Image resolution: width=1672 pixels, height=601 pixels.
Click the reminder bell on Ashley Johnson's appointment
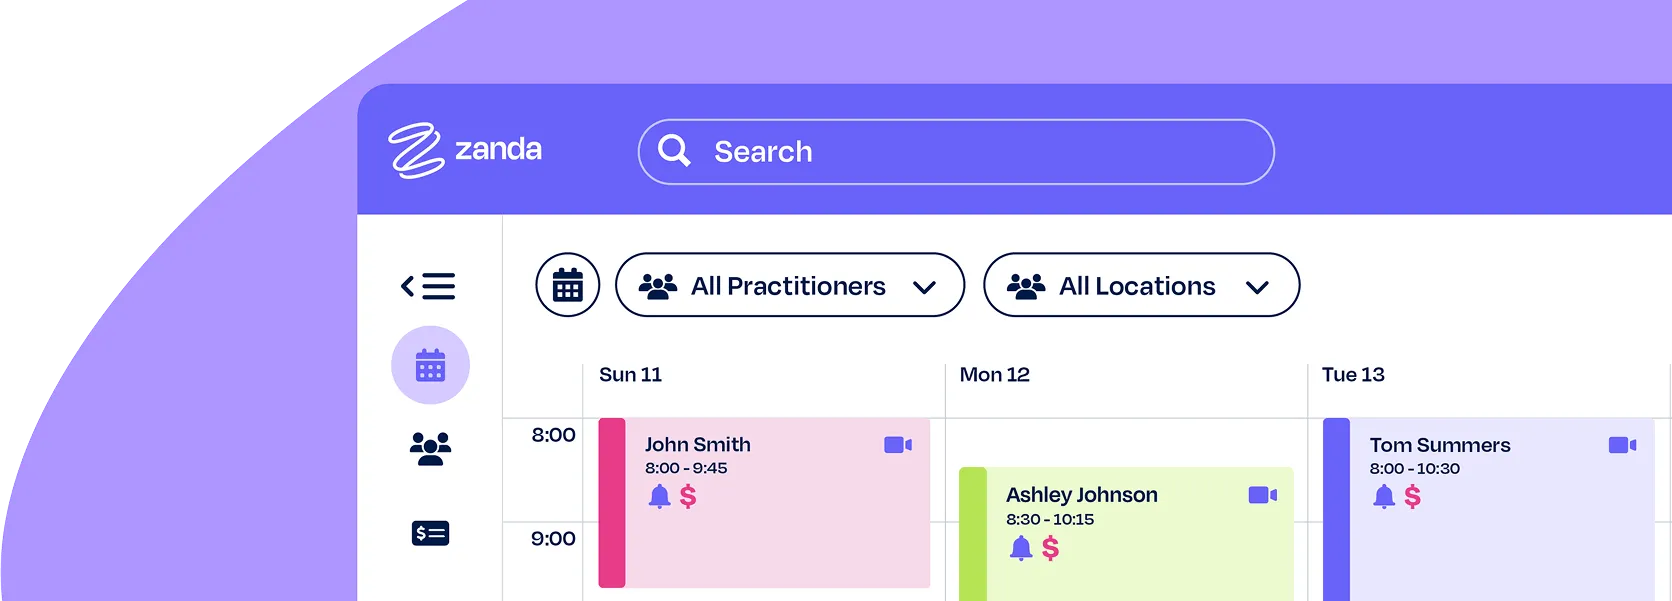coord(1020,548)
